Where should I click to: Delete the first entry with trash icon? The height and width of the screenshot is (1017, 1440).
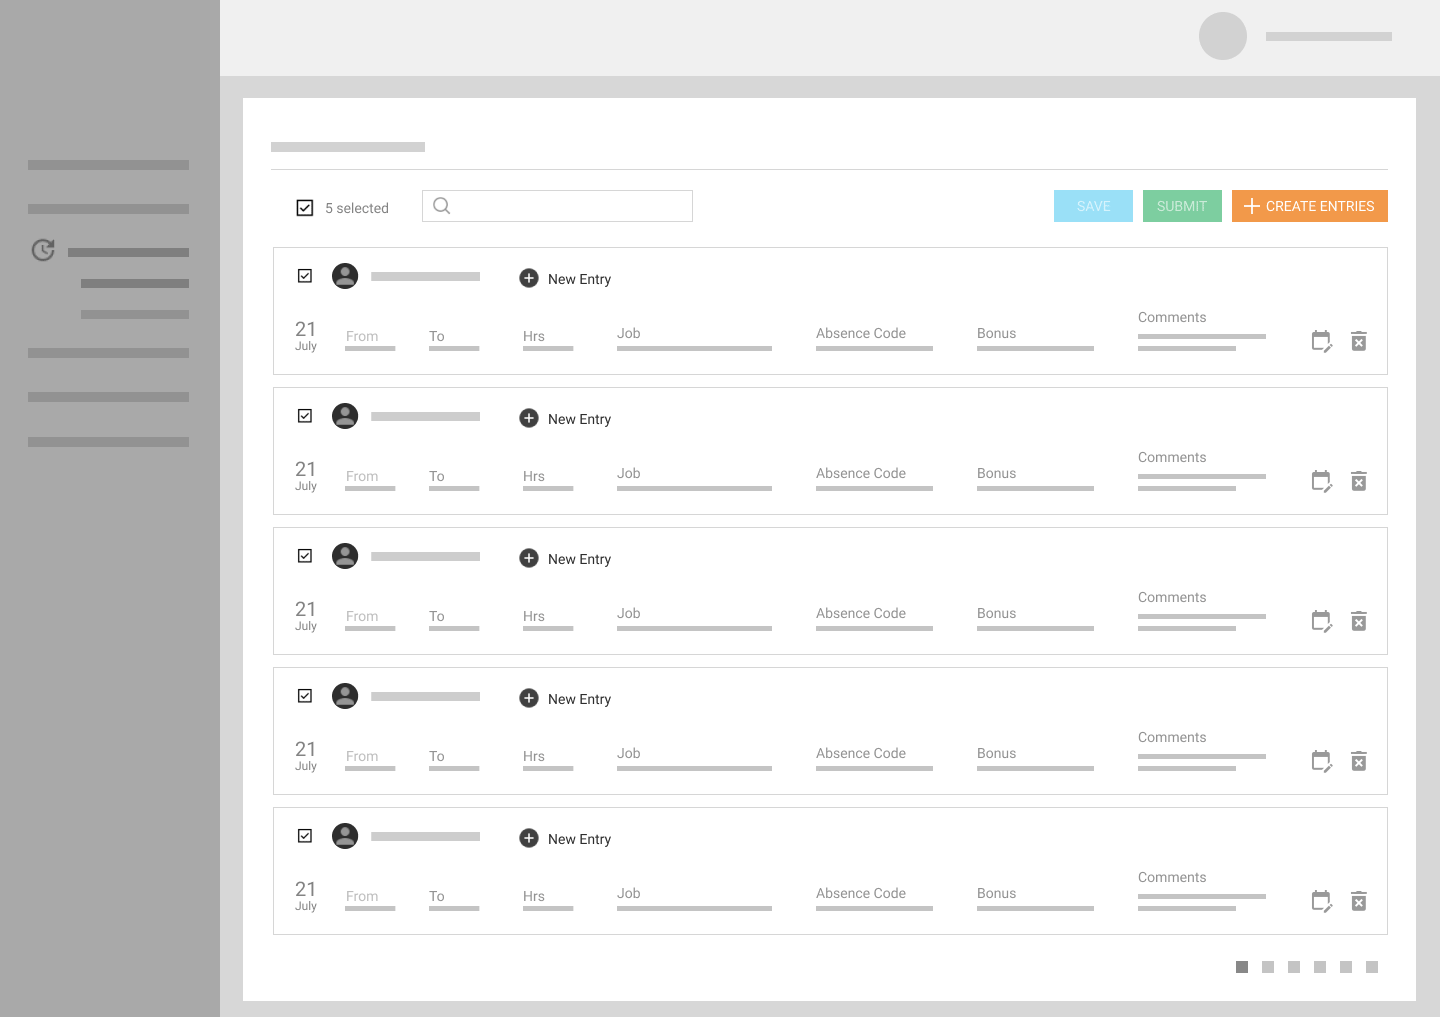tap(1359, 341)
